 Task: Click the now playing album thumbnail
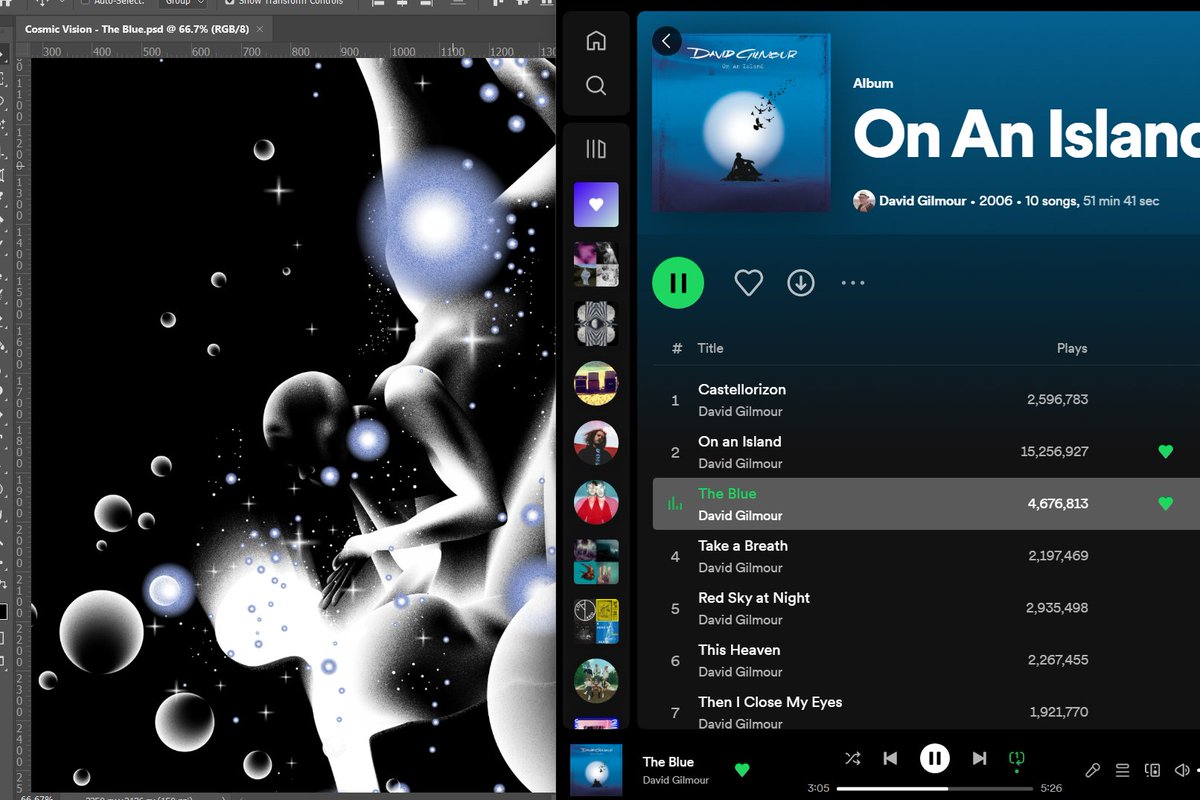tap(596, 770)
